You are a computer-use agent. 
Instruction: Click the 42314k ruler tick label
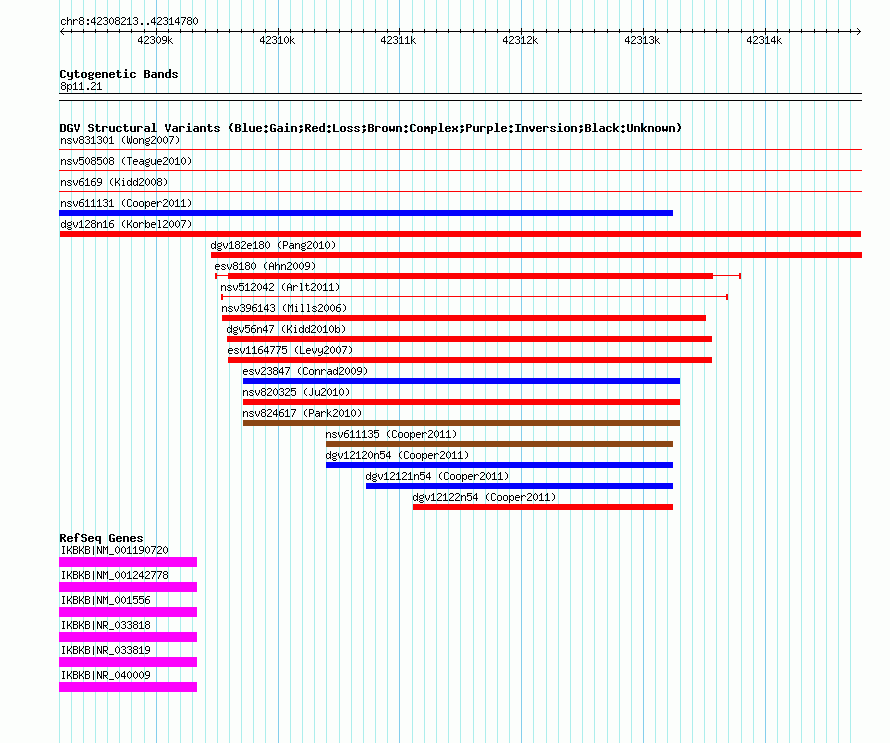click(764, 40)
